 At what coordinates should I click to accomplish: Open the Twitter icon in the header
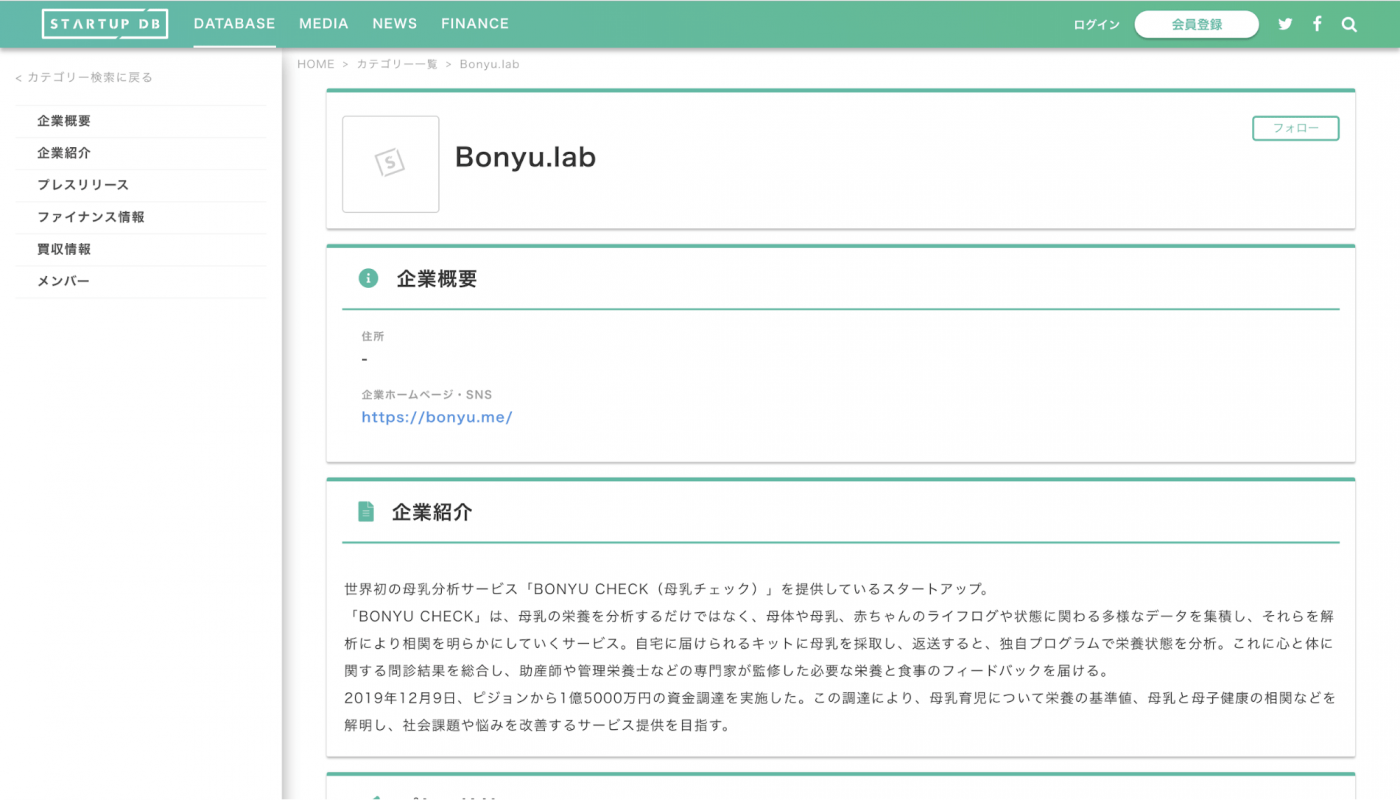[1285, 23]
